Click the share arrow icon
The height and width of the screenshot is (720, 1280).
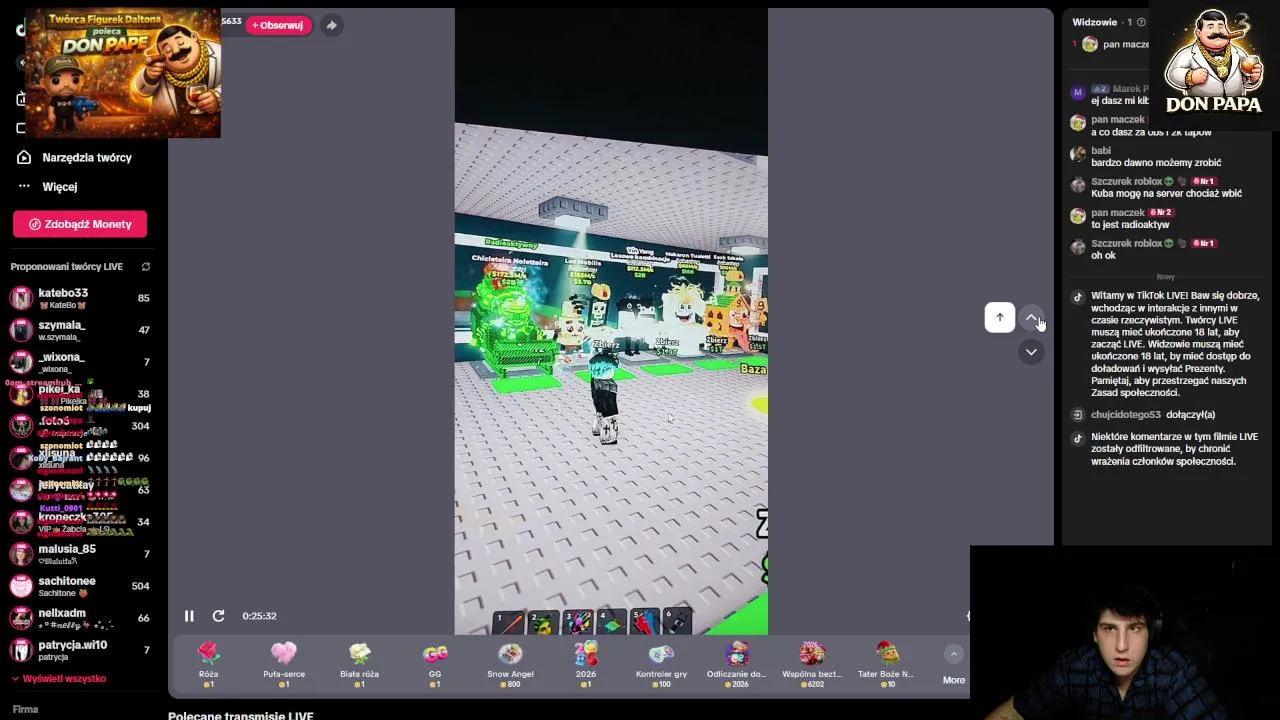[x=331, y=25]
